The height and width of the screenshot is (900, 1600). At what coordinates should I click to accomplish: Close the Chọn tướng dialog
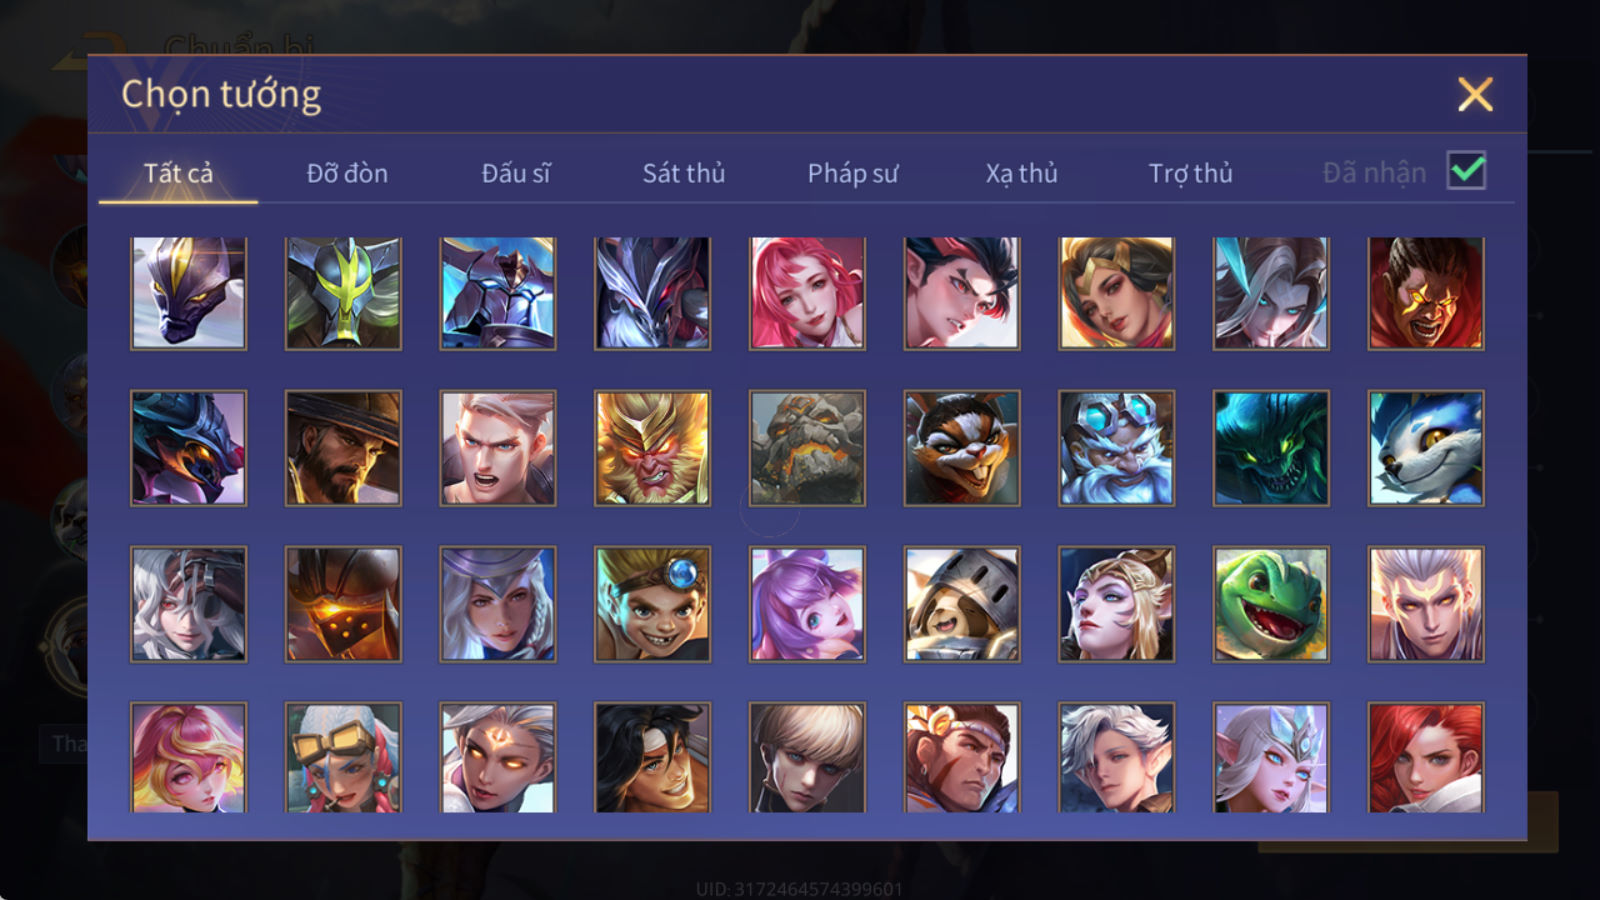coord(1475,94)
